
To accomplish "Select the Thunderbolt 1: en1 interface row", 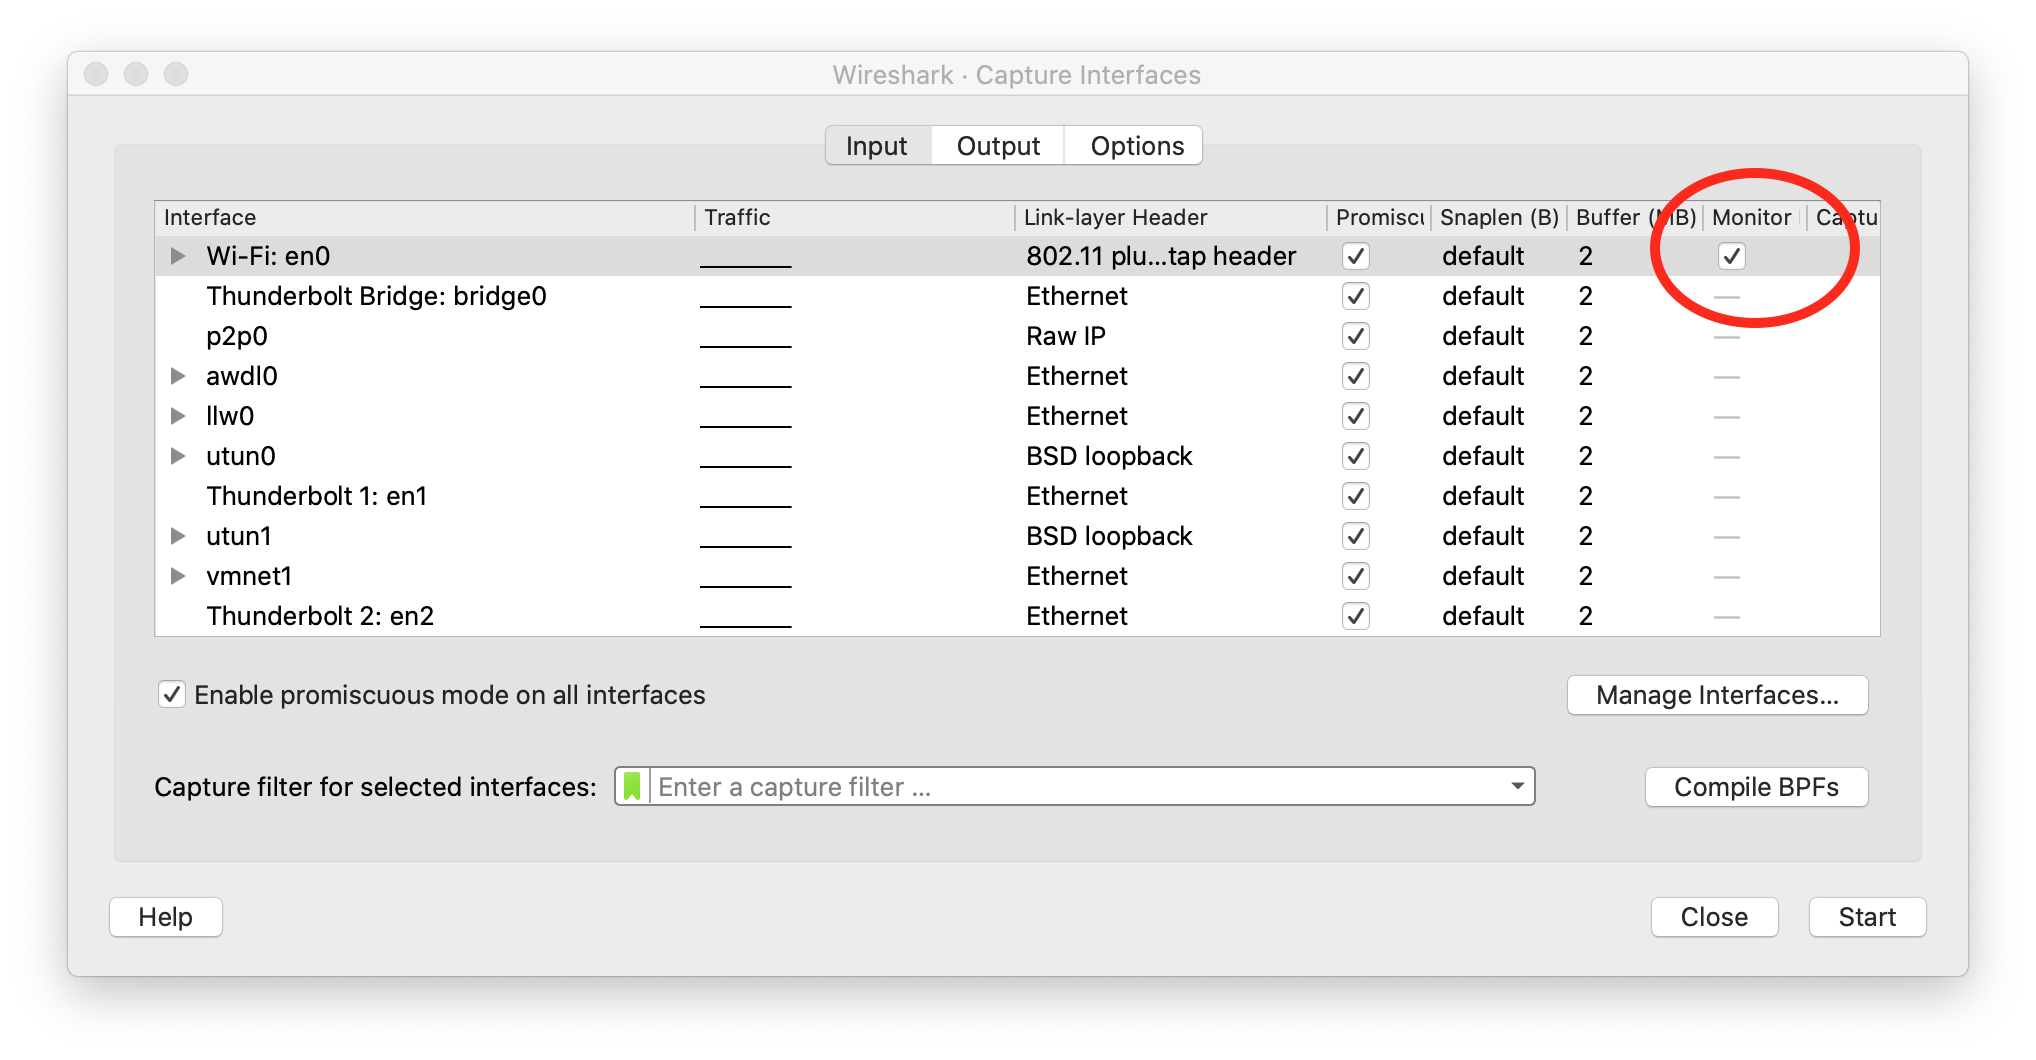I will coord(316,496).
